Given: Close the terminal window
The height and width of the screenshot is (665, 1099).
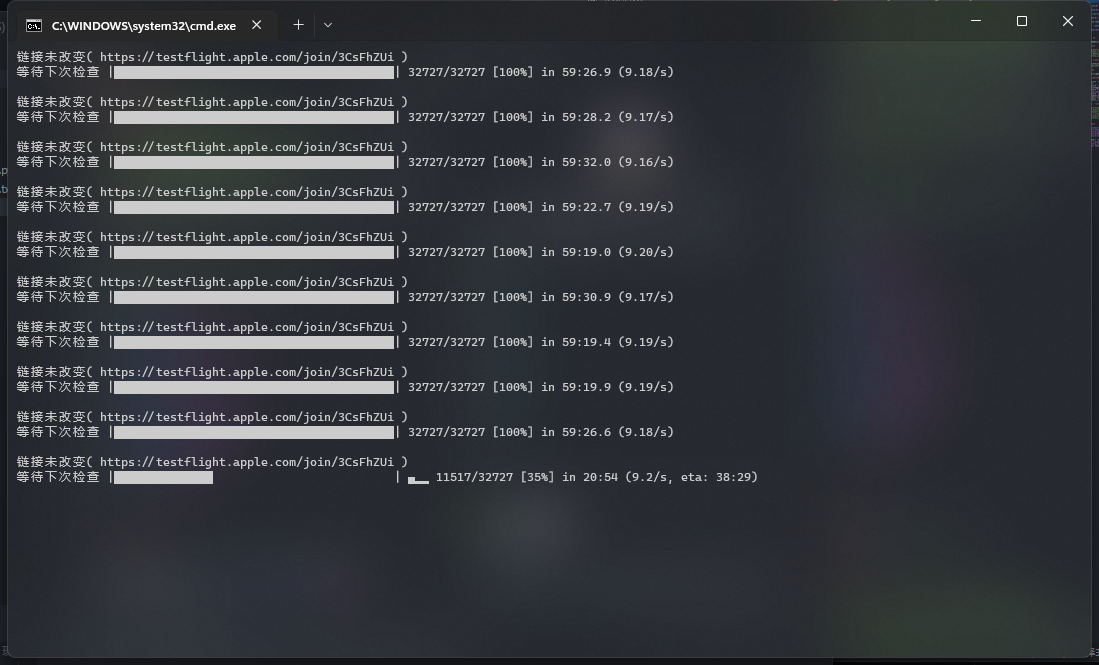Looking at the screenshot, I should click(1067, 21).
